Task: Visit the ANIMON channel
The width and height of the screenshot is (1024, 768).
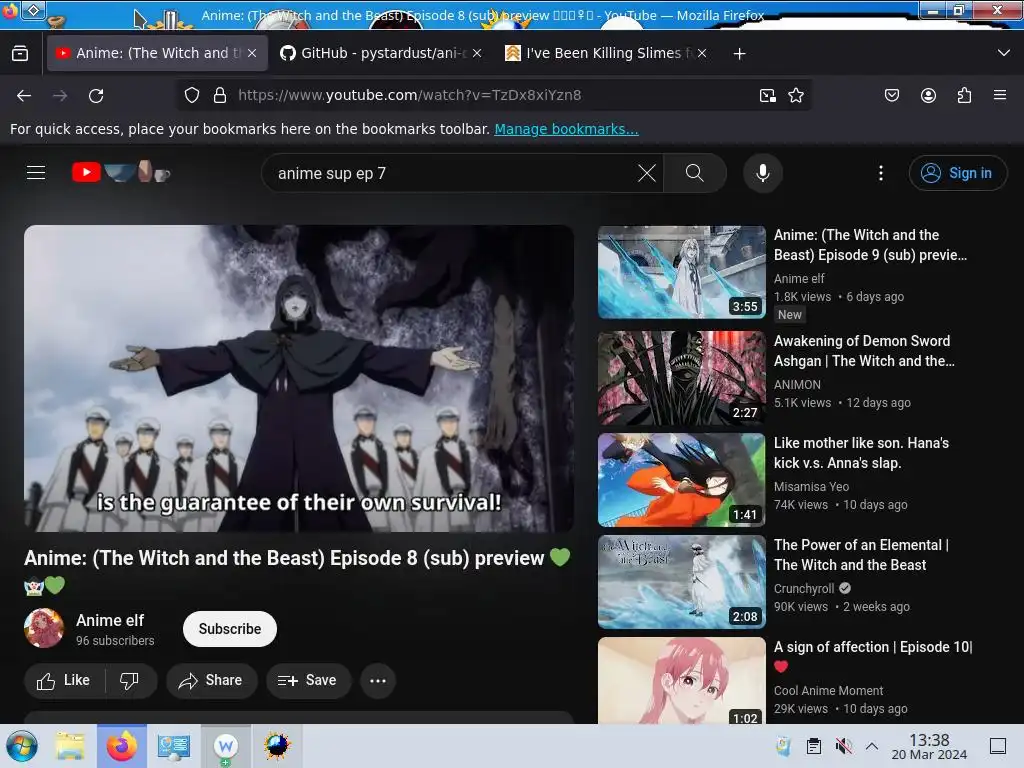Action: (x=797, y=385)
